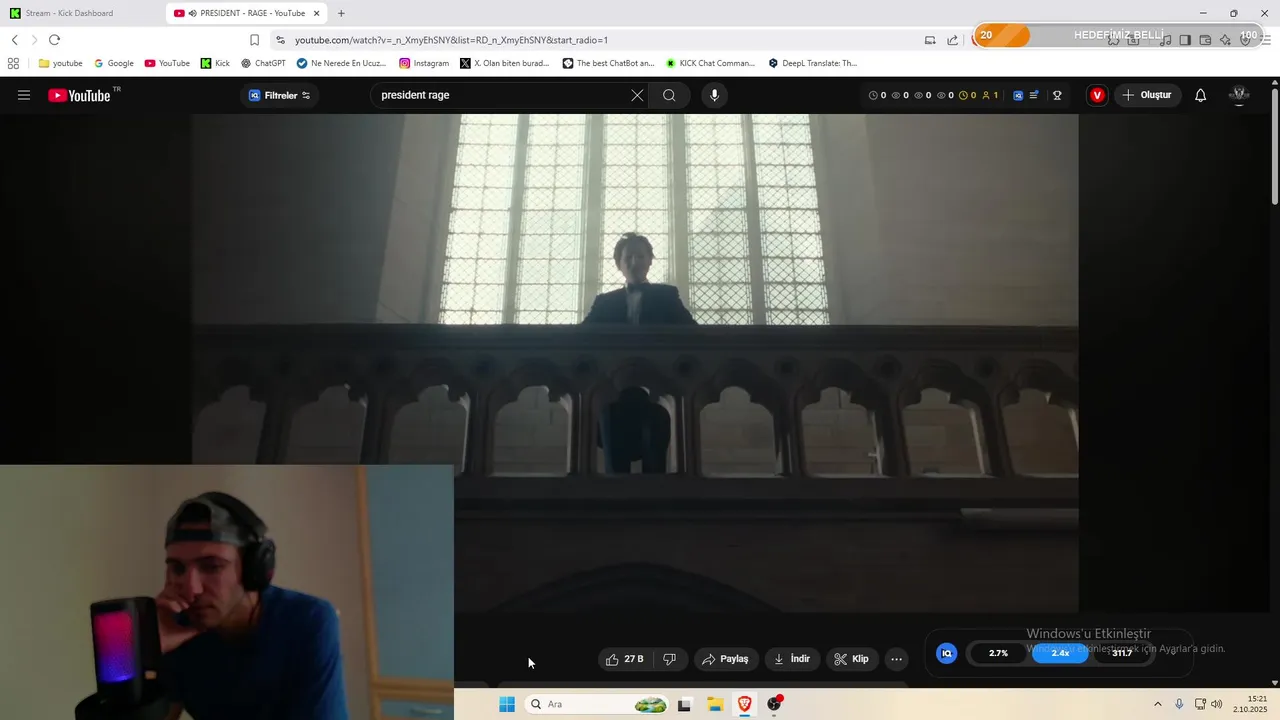Open OBS Studio from the taskbar
The width and height of the screenshot is (1280, 720).
pyautogui.click(x=774, y=704)
